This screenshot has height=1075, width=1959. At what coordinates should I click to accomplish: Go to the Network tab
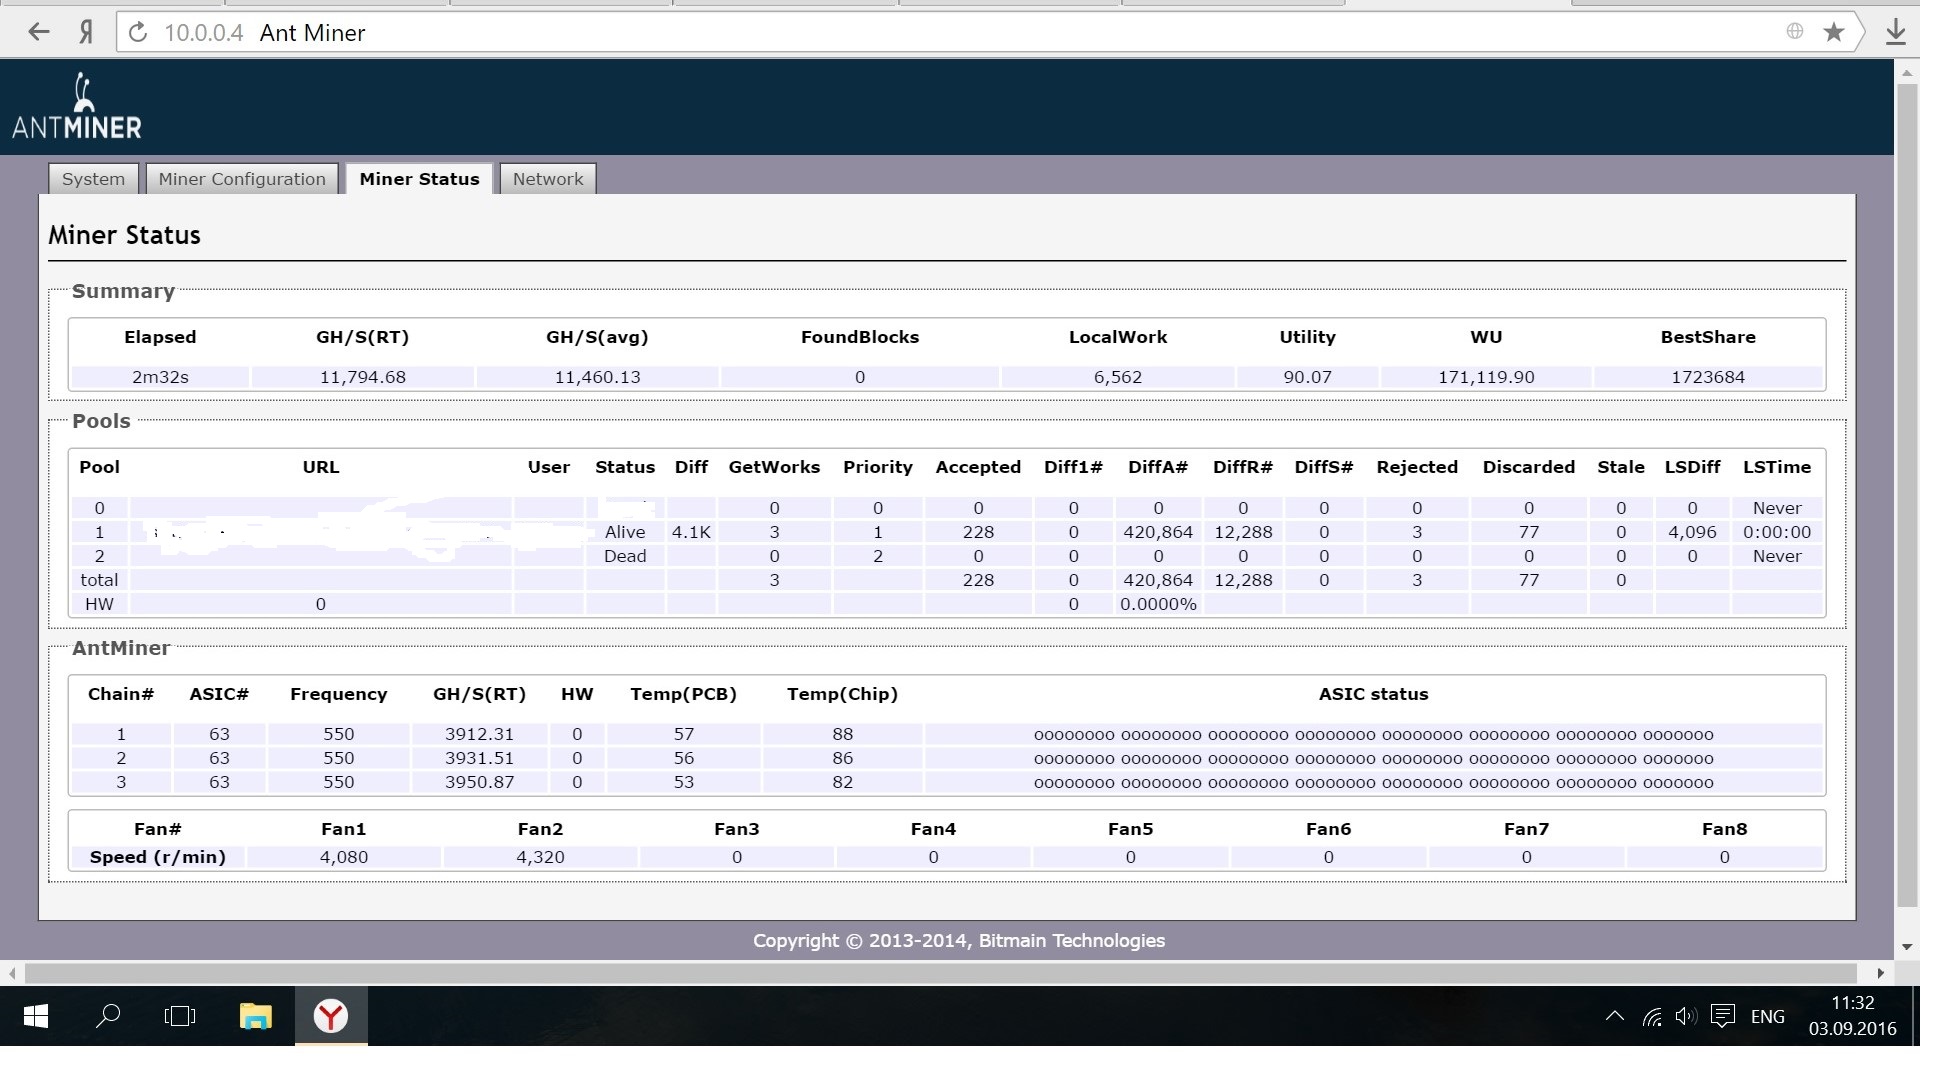(547, 179)
